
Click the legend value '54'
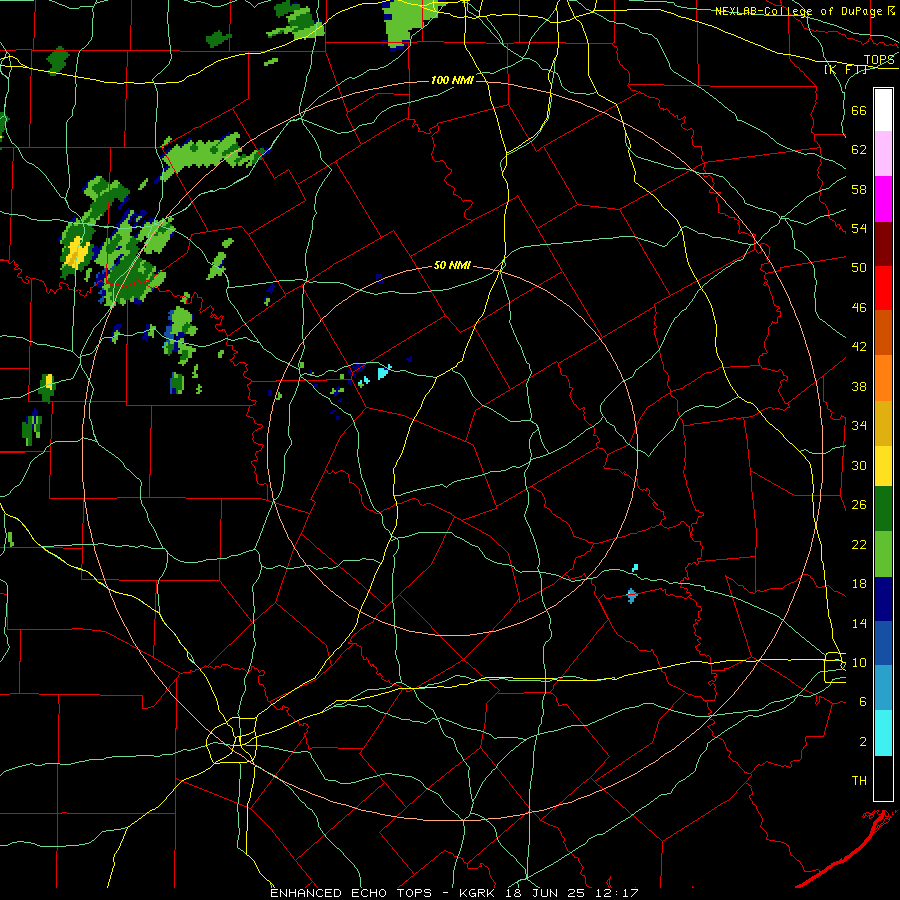coord(859,228)
